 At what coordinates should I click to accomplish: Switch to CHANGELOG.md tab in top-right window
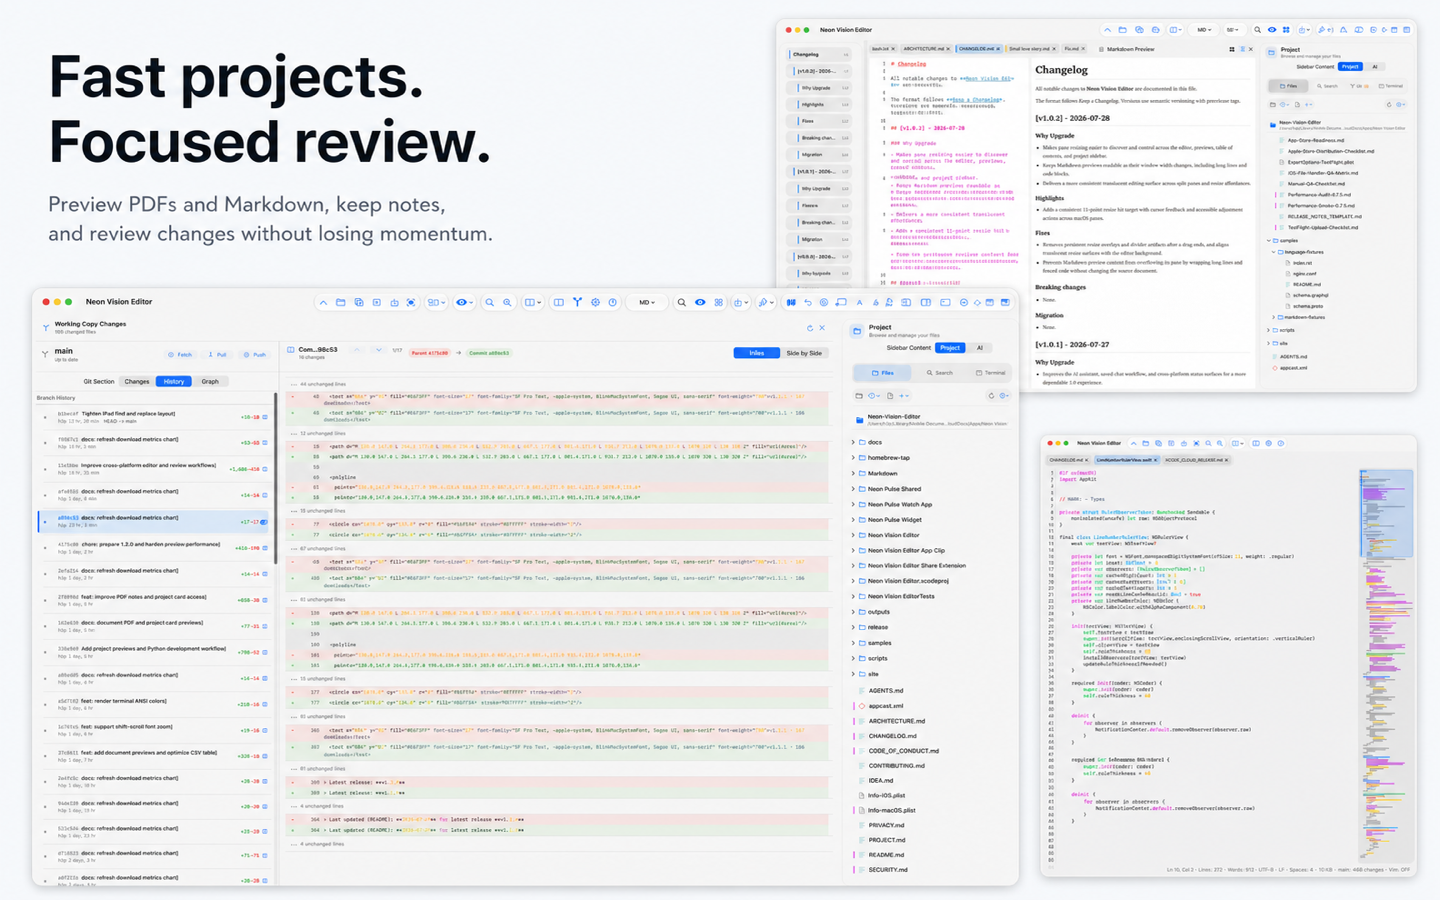click(x=979, y=48)
